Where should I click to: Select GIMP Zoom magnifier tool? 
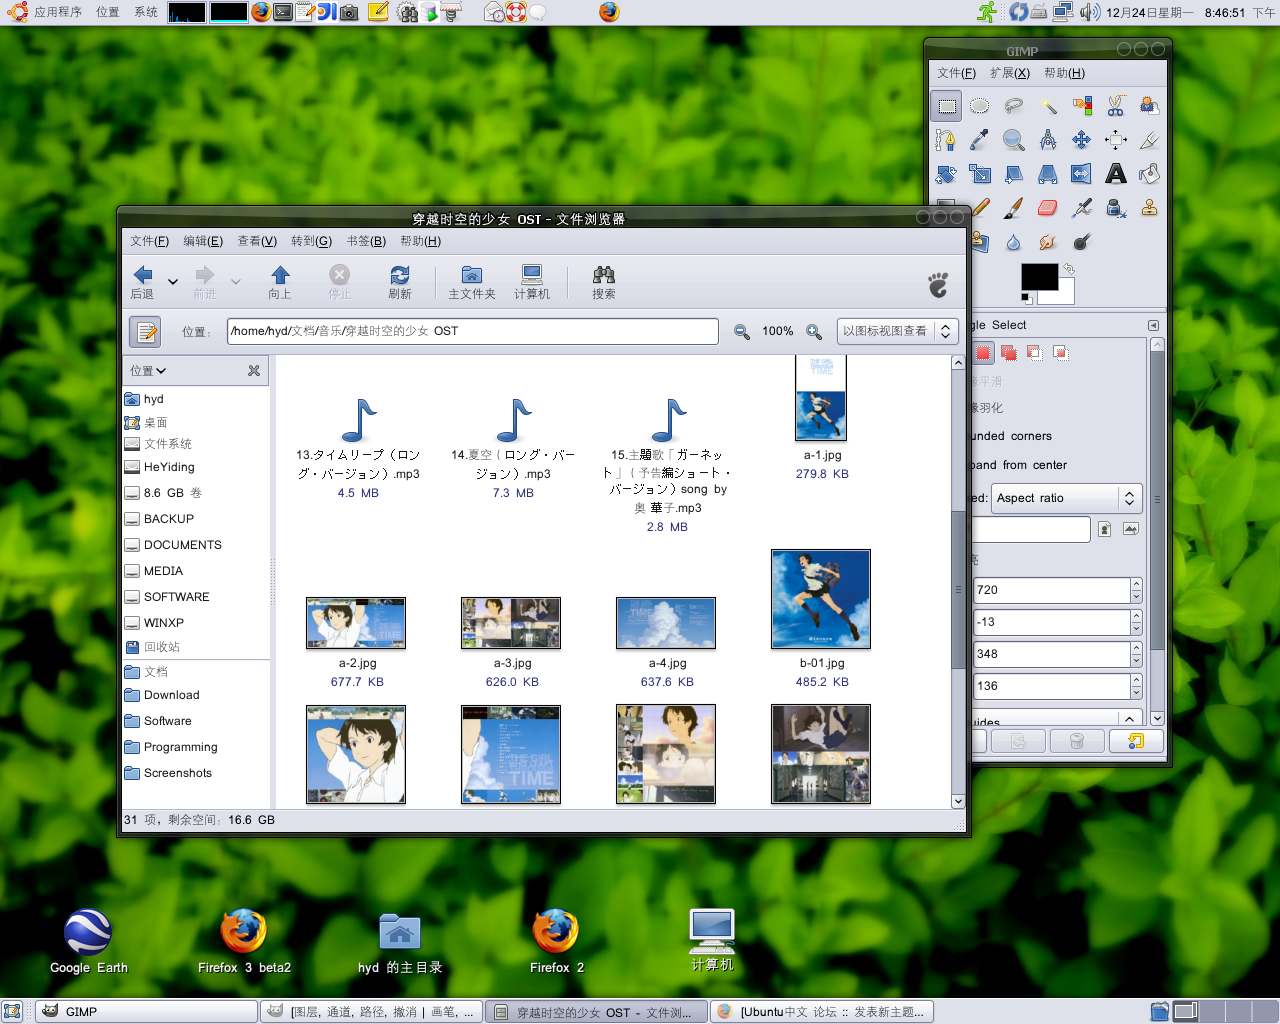click(x=1014, y=140)
